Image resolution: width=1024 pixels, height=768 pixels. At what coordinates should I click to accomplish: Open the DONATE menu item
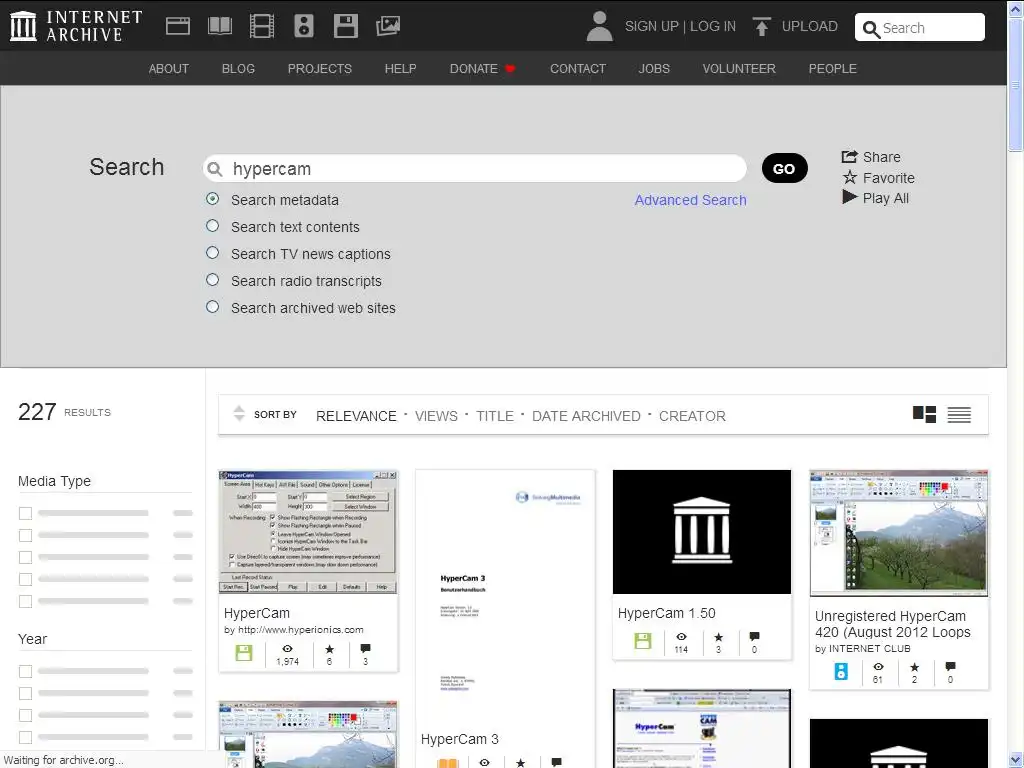click(x=482, y=69)
